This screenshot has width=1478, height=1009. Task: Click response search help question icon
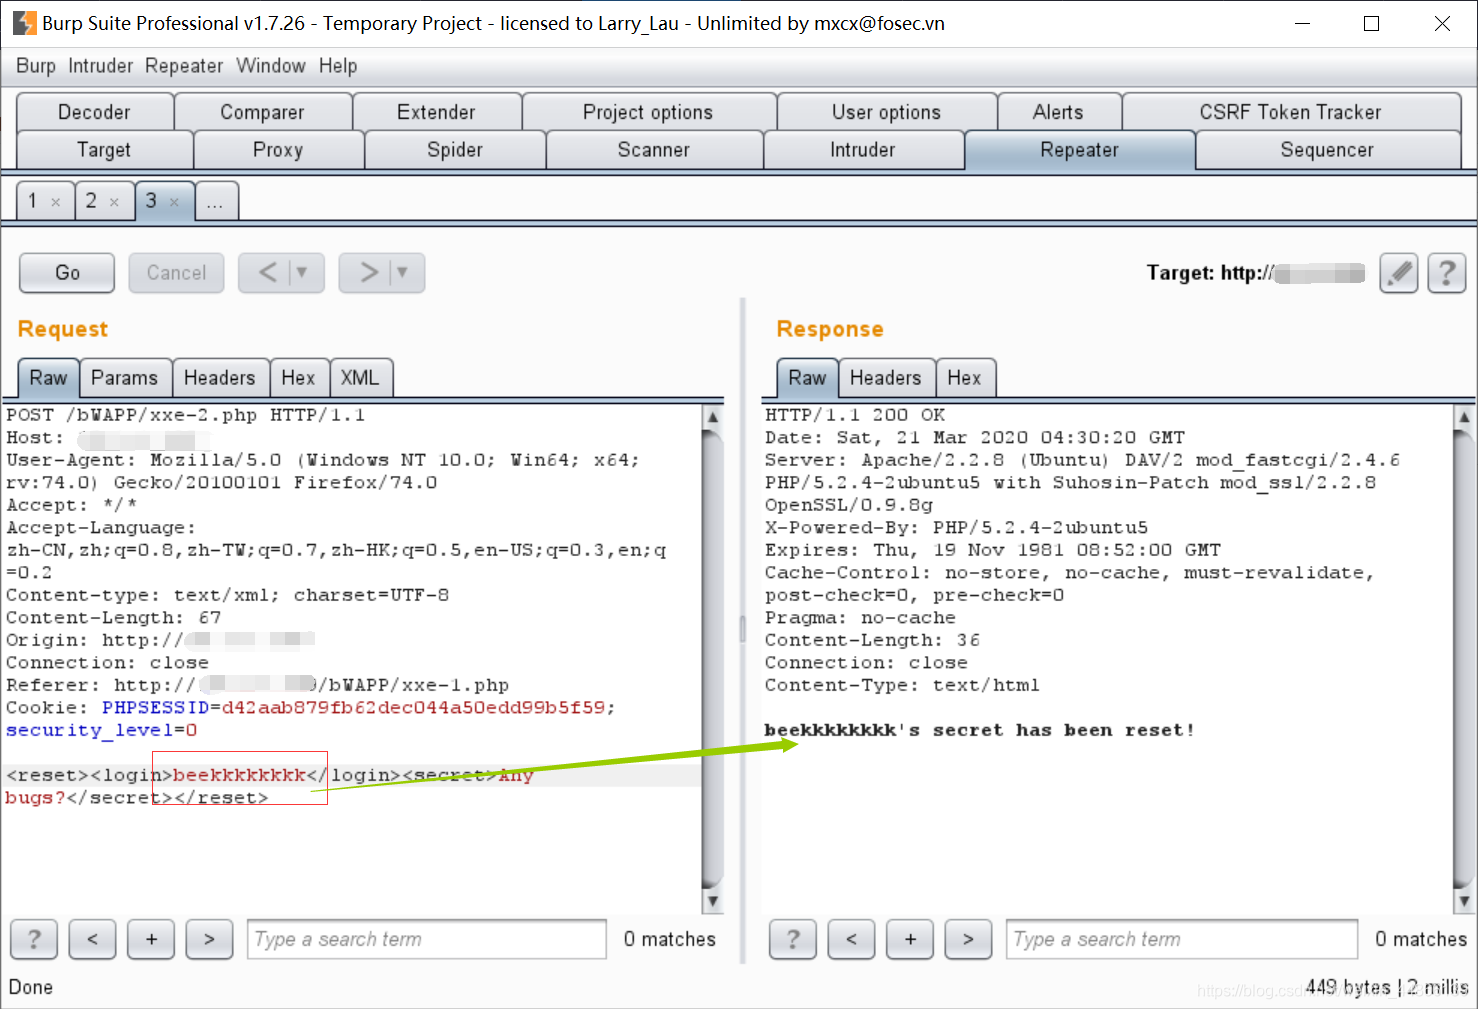793,939
